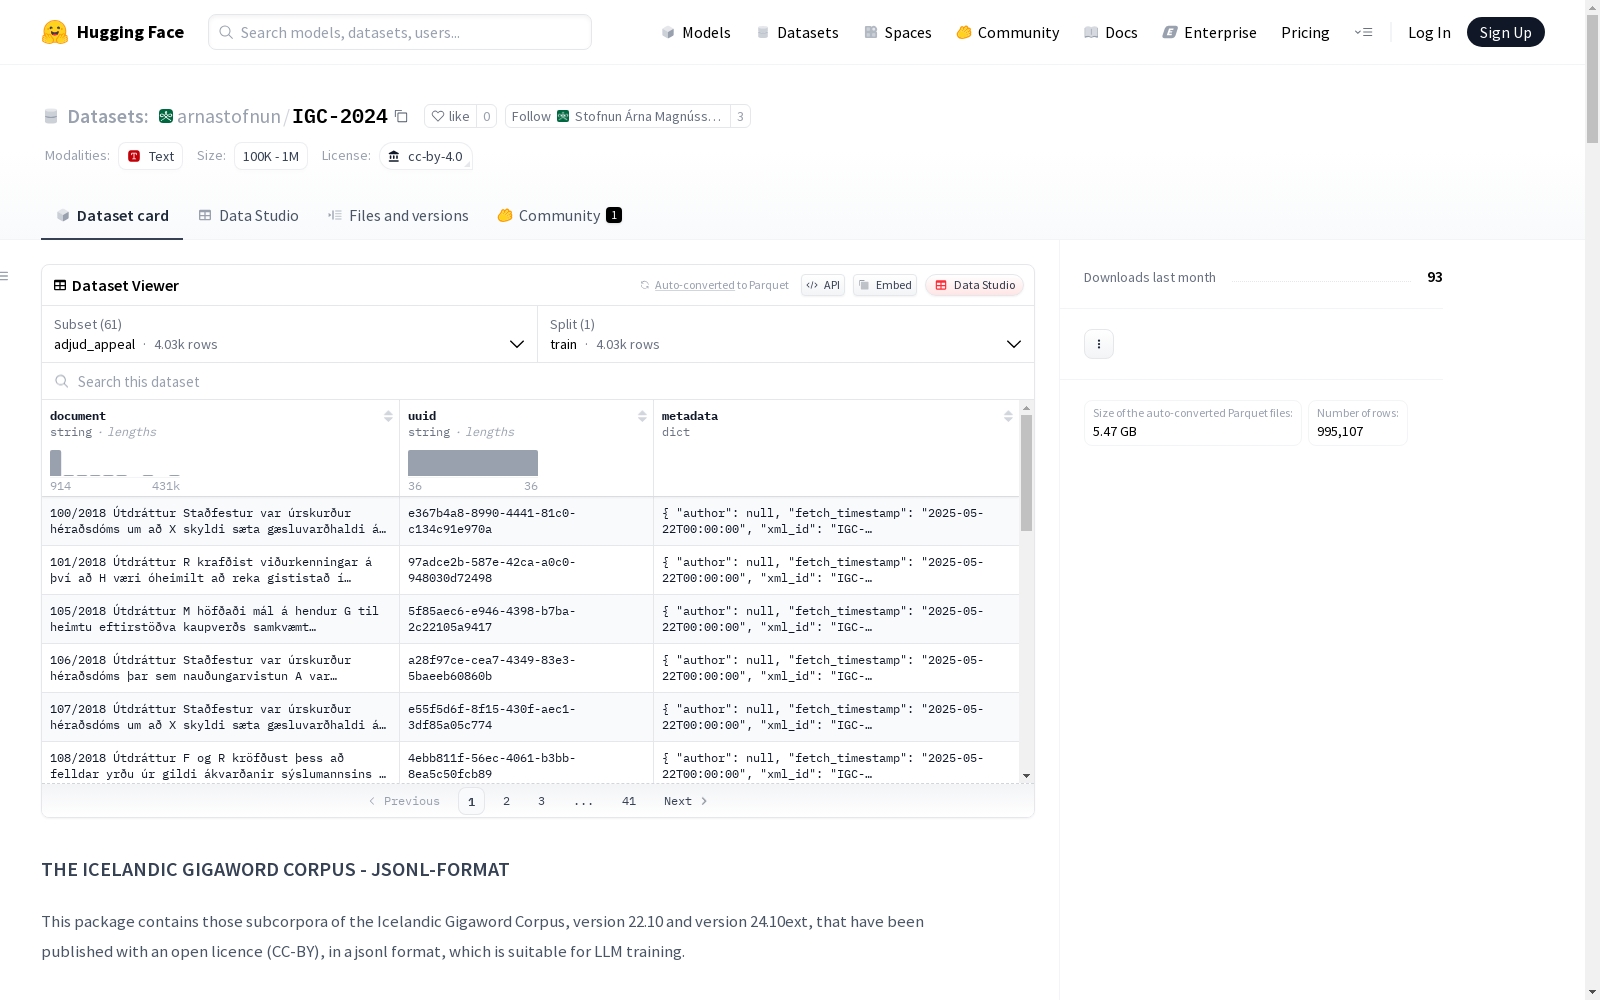Image resolution: width=1600 pixels, height=1000 pixels.
Task: Click uuid cell starting with a28f97ce
Action: (x=526, y=668)
